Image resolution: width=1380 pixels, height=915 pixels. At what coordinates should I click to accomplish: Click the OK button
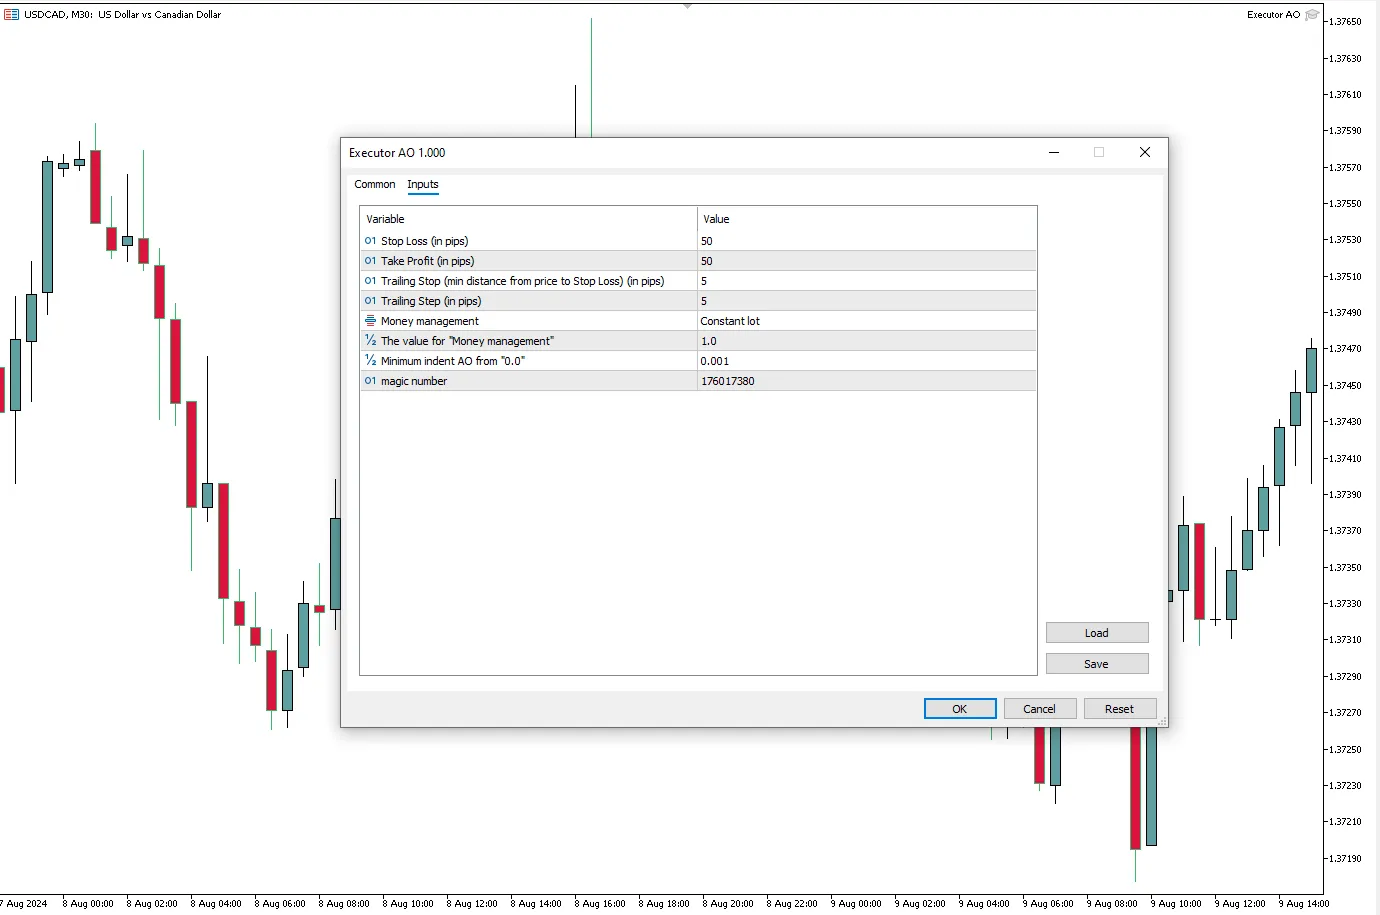click(x=960, y=709)
